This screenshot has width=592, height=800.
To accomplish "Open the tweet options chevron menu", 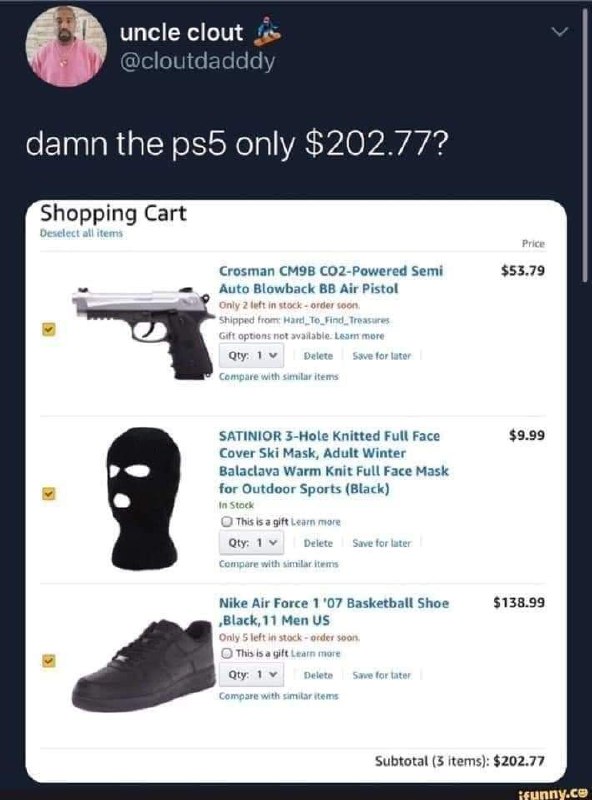I will [x=560, y=33].
